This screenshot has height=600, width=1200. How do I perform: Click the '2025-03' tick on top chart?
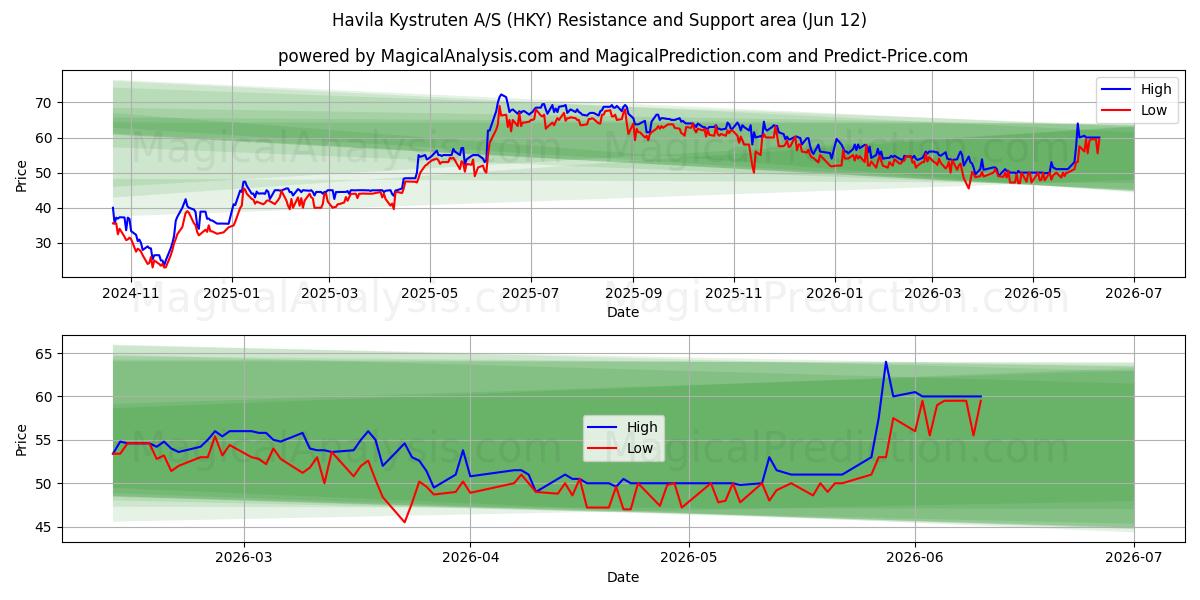(x=329, y=292)
